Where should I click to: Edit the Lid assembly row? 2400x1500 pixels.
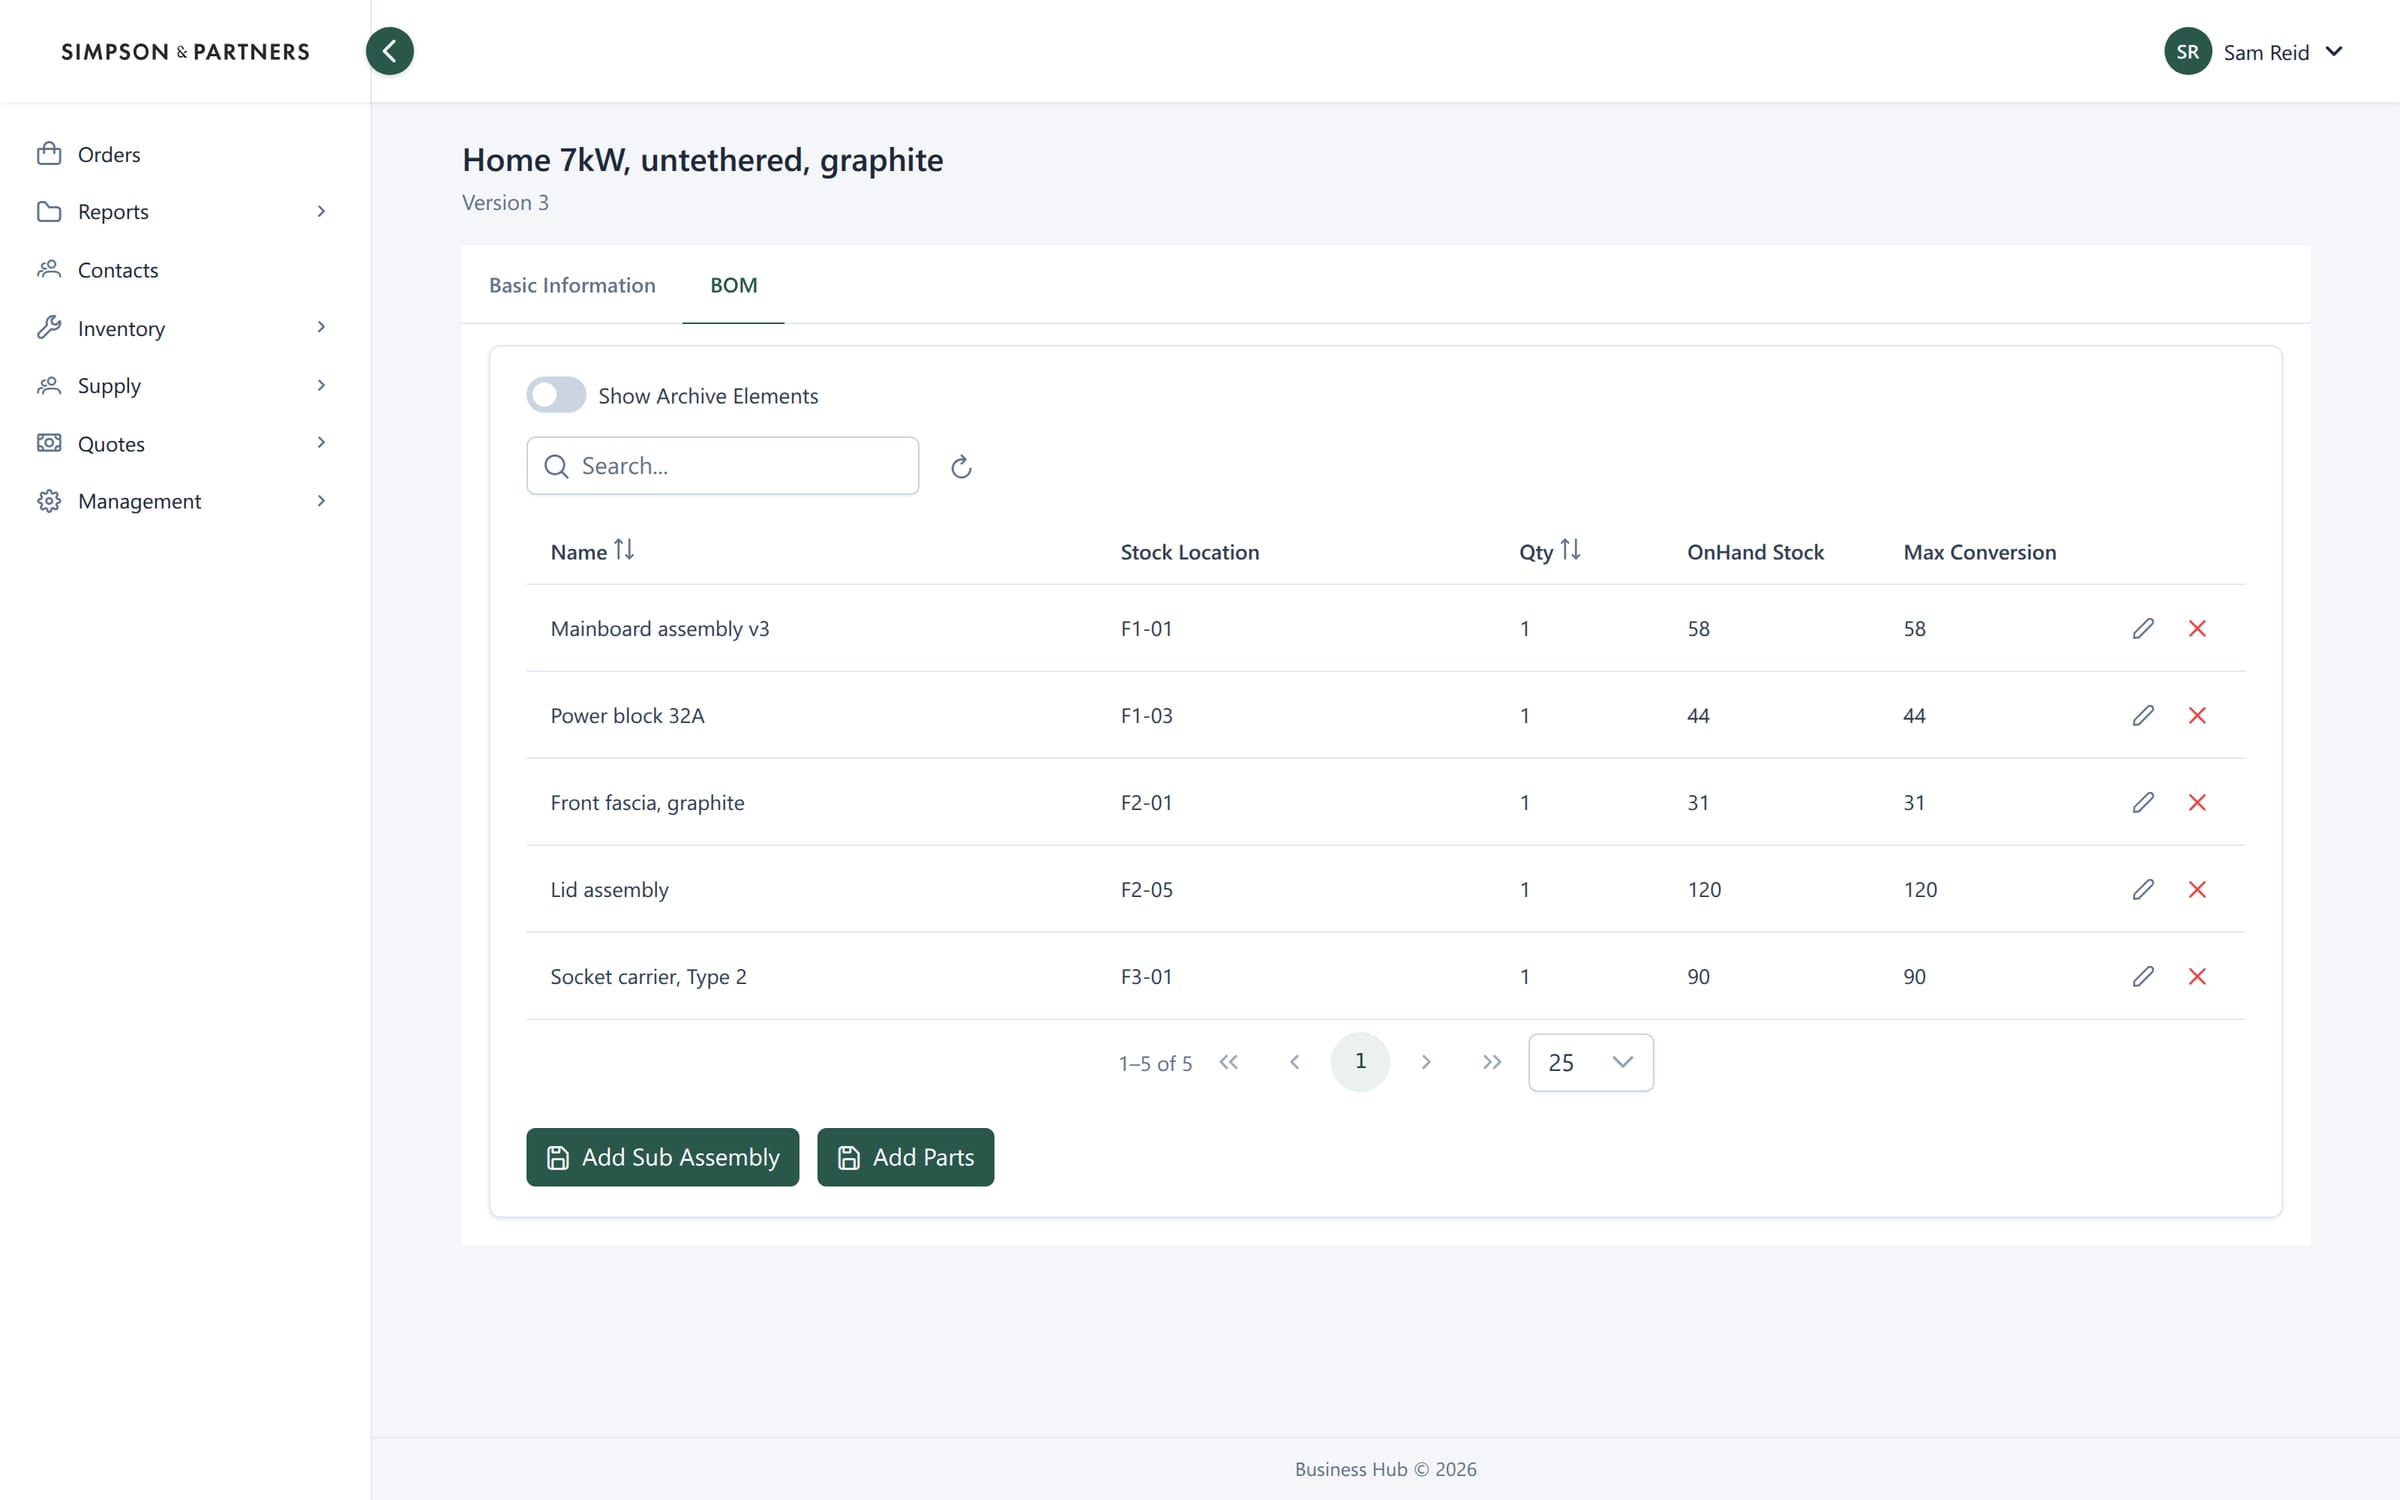[x=2142, y=889]
